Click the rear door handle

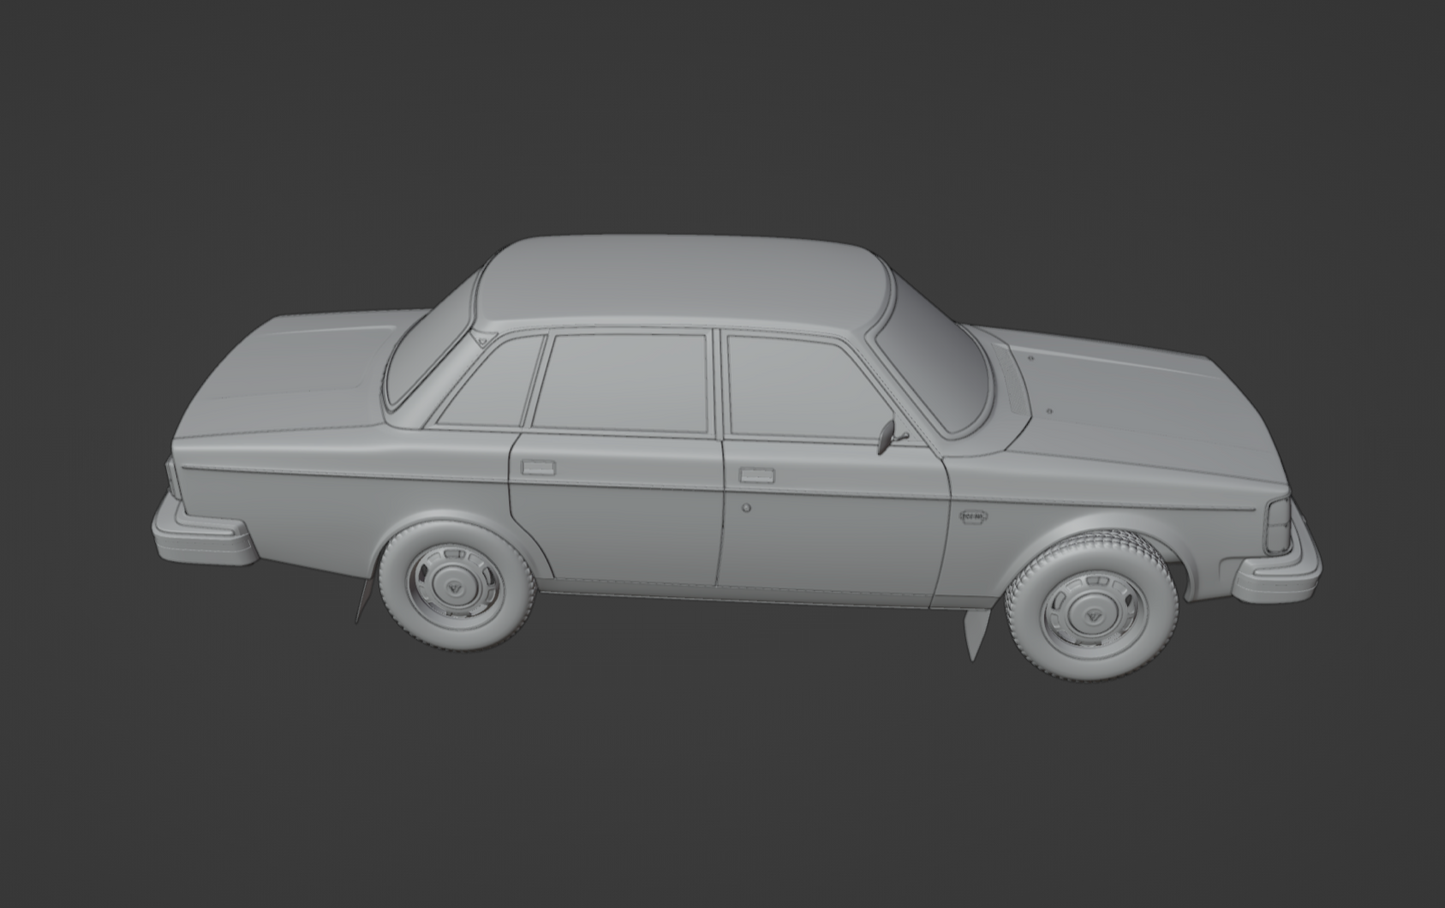click(x=538, y=466)
